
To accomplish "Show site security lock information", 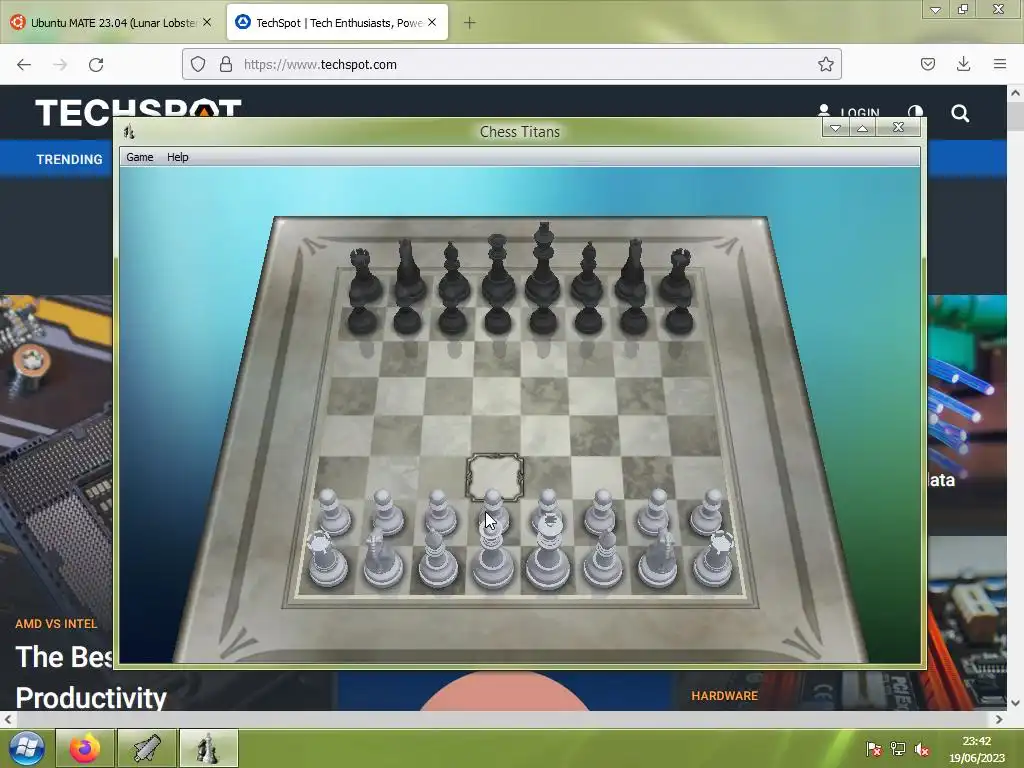I will coord(226,64).
